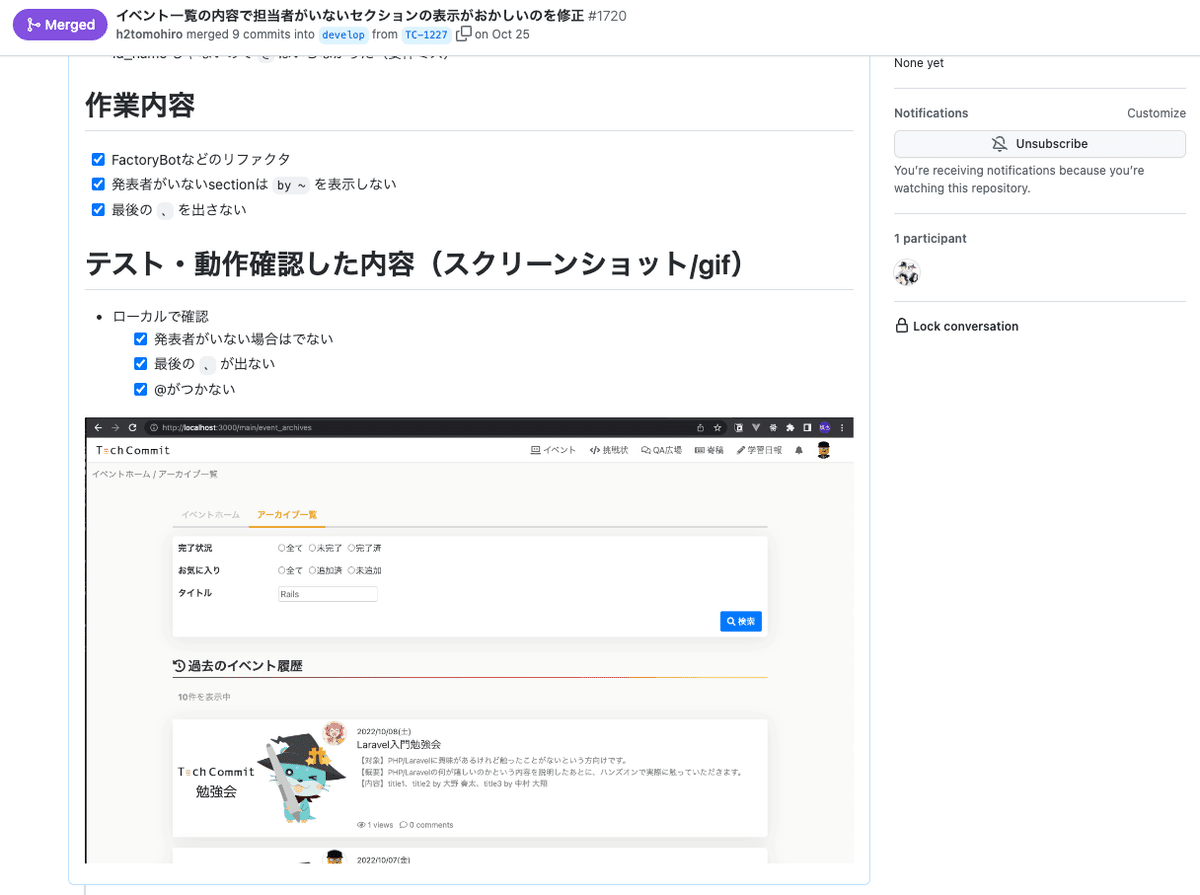This screenshot has height=895, width=1200.
Task: Click the bookmark star icon in embedded browser
Action: click(717, 427)
